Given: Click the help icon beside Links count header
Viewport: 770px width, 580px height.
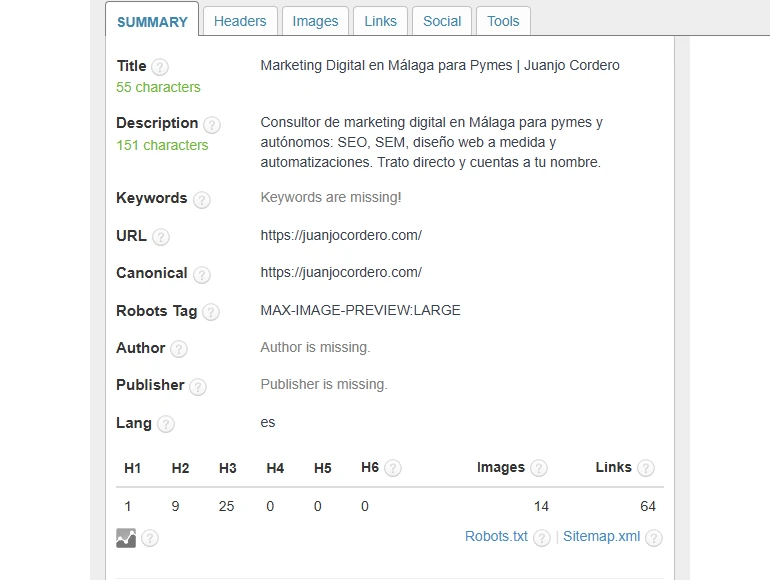Looking at the screenshot, I should pos(646,468).
